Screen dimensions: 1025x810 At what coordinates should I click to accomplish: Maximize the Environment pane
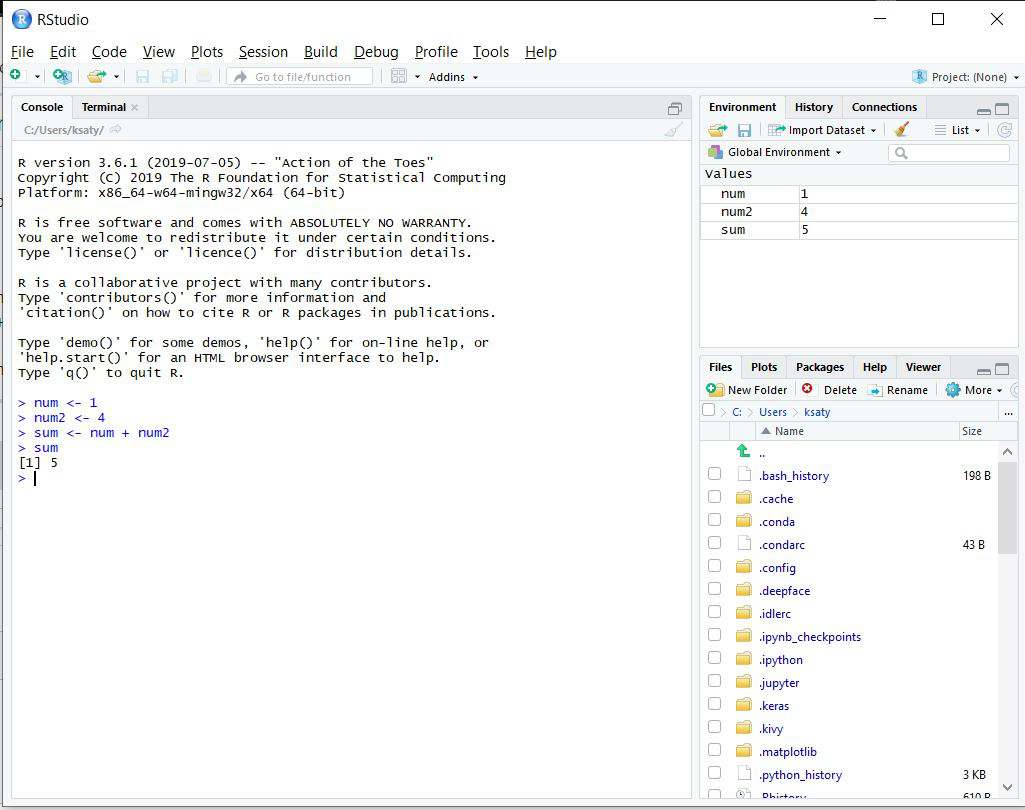coord(1002,109)
